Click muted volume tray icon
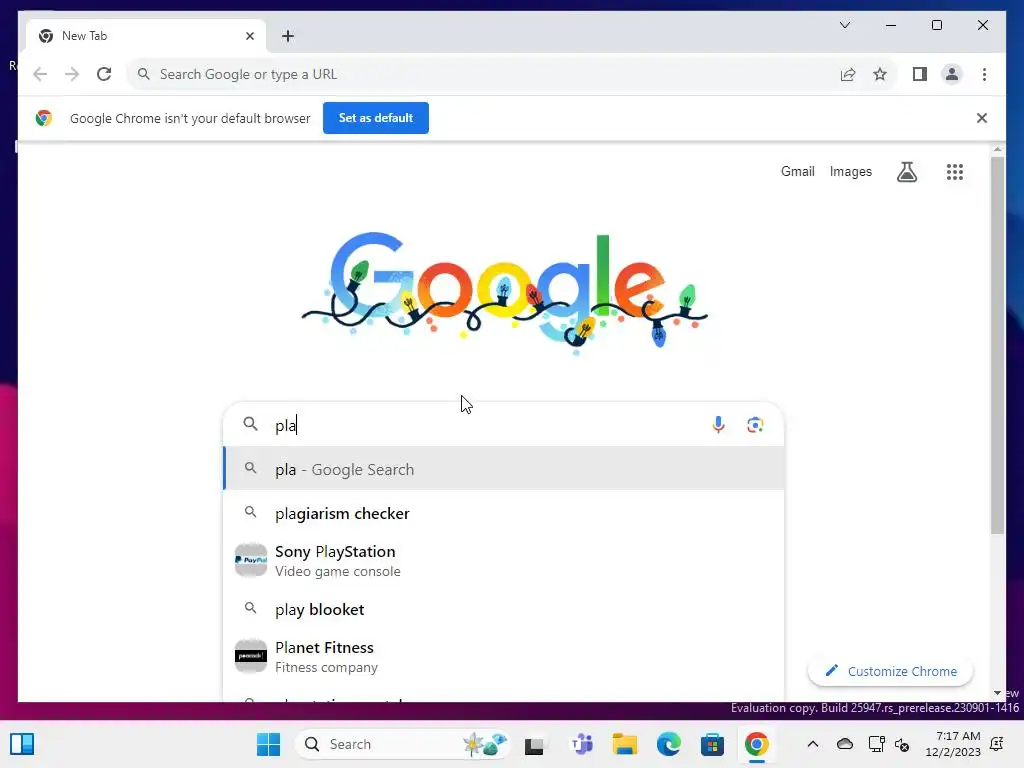Screen dimensions: 1024x768 (x=902, y=744)
